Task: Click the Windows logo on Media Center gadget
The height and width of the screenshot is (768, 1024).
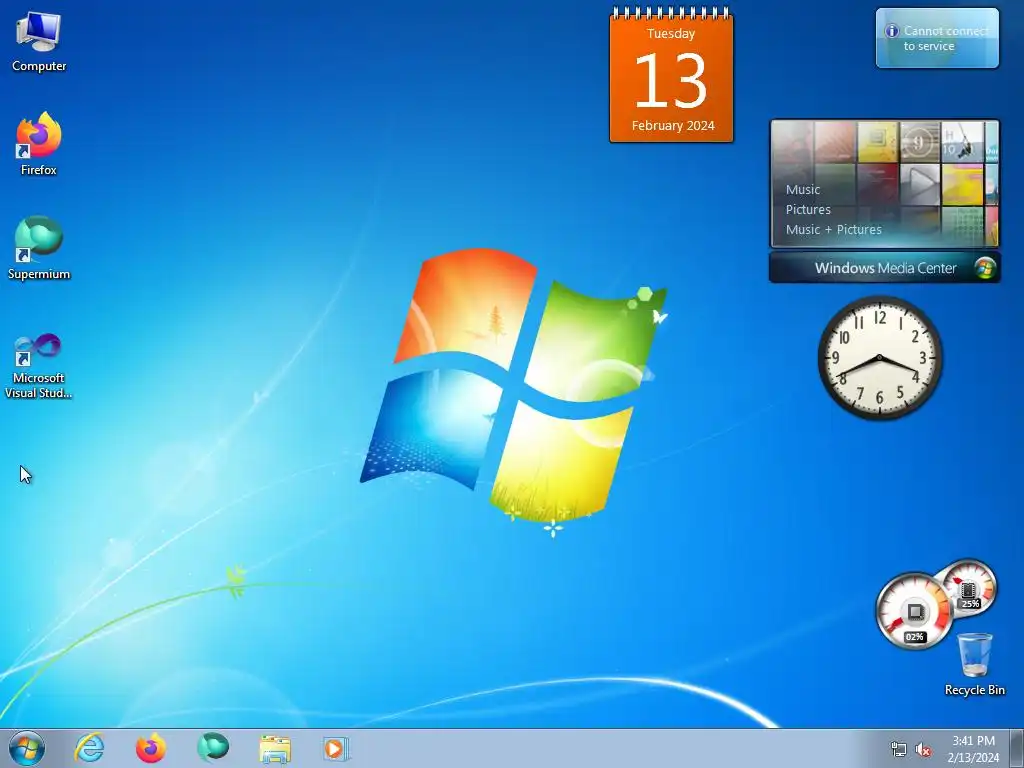Action: click(984, 268)
